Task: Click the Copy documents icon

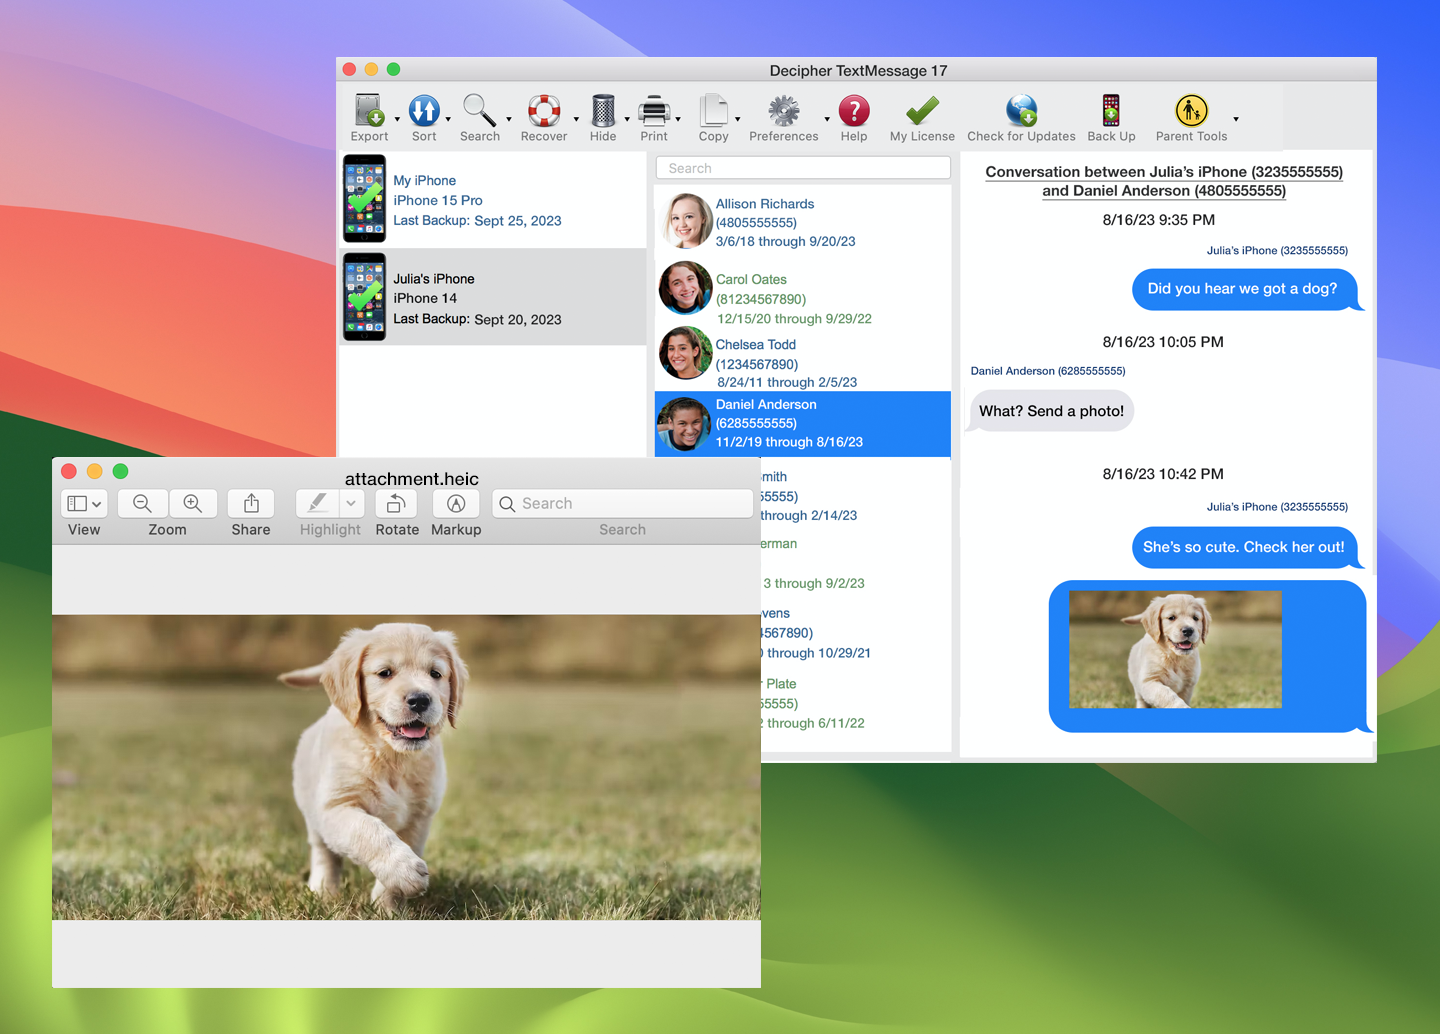Action: [x=714, y=110]
